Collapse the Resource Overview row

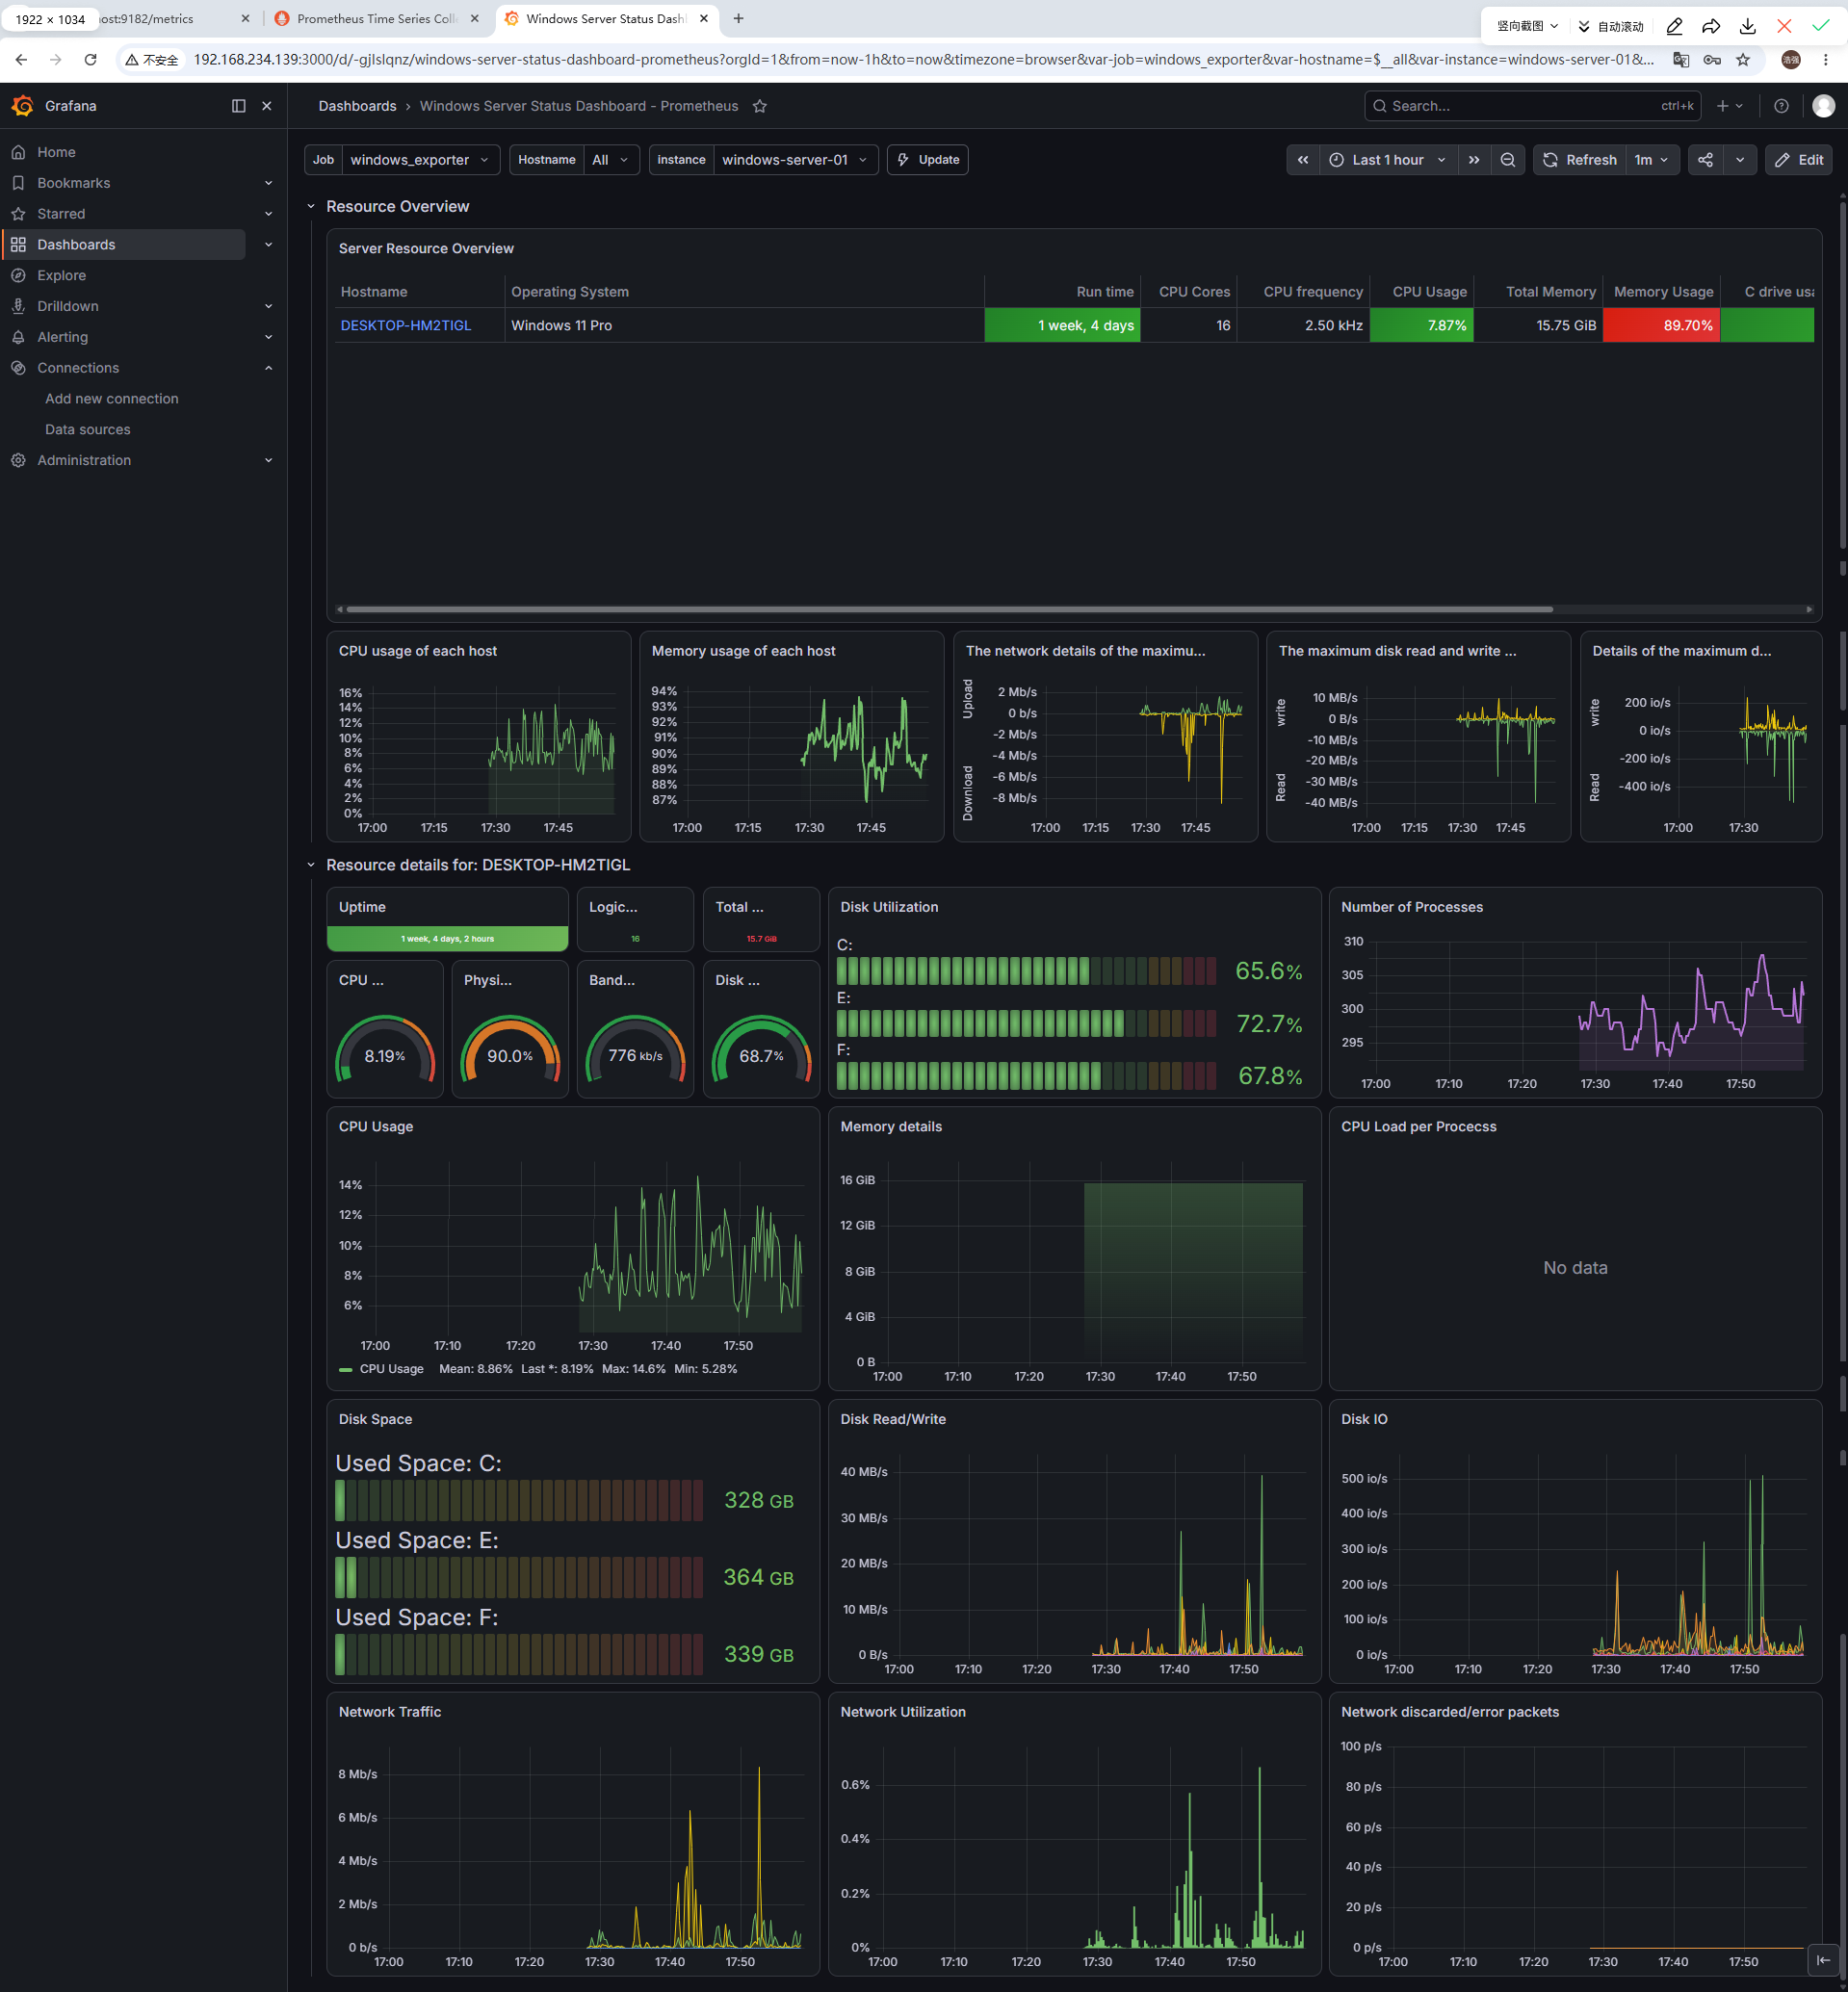[x=311, y=207]
